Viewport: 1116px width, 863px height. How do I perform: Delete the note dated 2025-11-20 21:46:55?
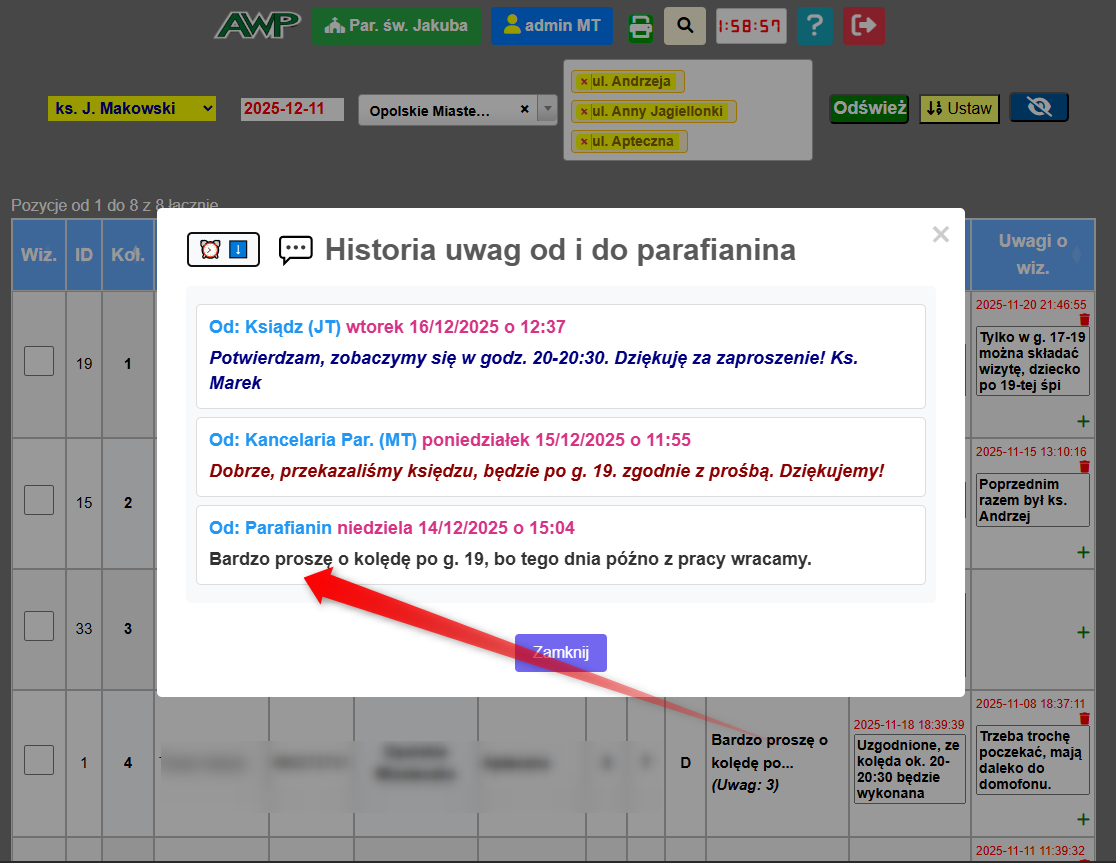pyautogui.click(x=1085, y=319)
